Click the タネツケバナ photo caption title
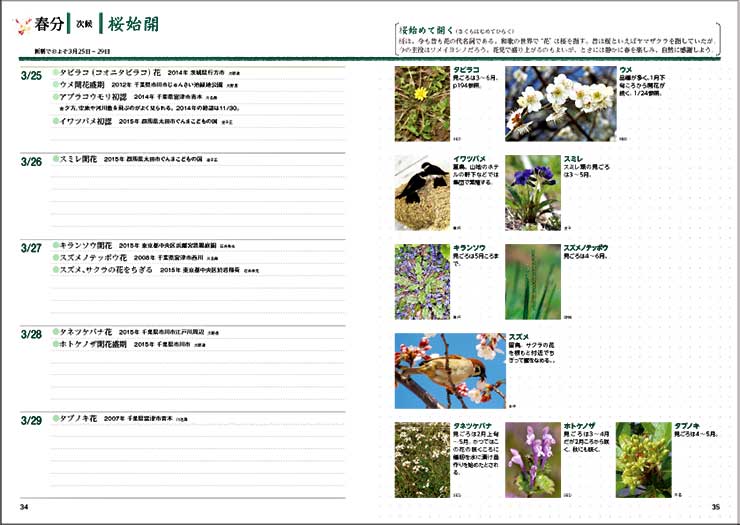Screen dimensions: 740x525 (x=473, y=426)
